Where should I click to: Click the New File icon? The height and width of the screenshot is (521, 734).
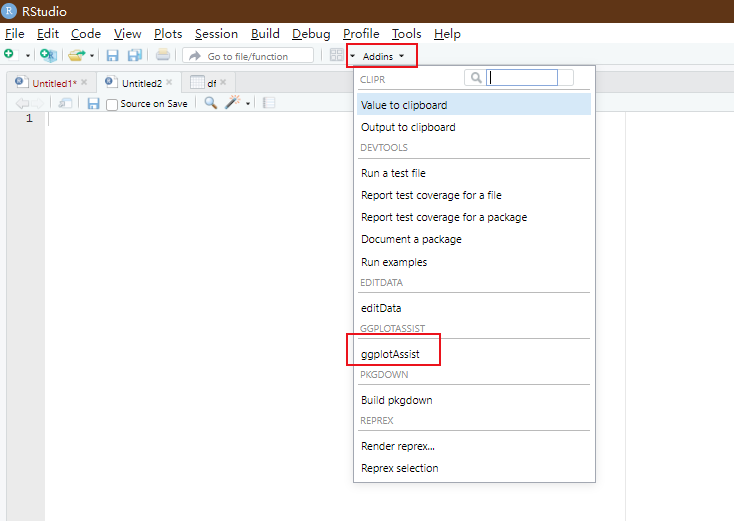[9, 55]
